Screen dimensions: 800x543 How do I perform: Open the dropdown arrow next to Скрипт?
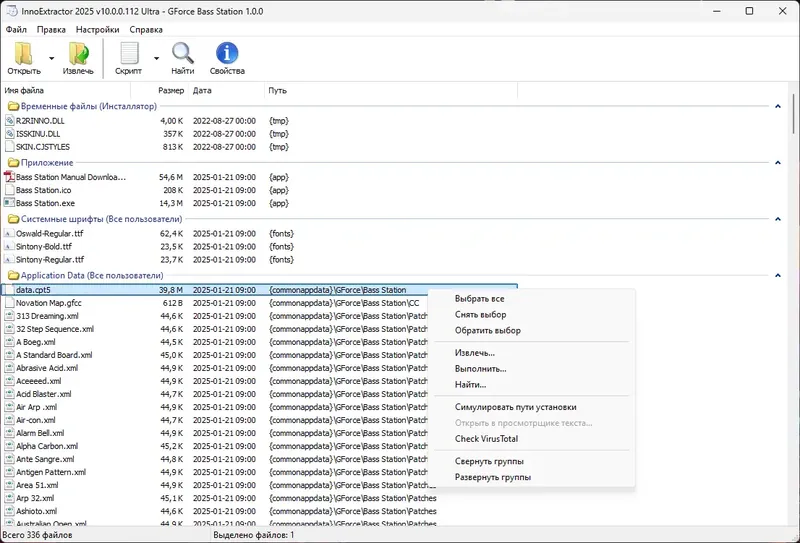coord(157,58)
